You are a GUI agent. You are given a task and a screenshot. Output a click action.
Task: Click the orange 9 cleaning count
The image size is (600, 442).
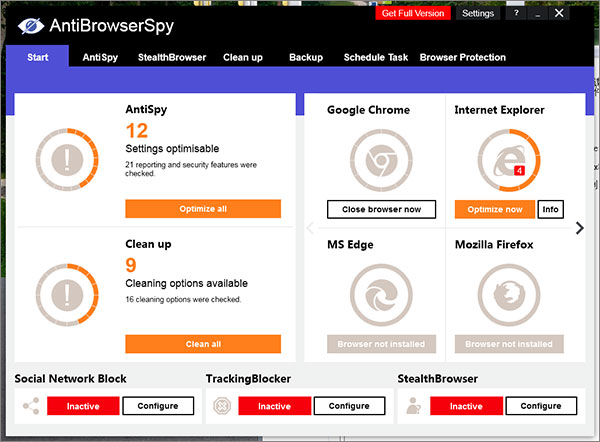click(131, 265)
